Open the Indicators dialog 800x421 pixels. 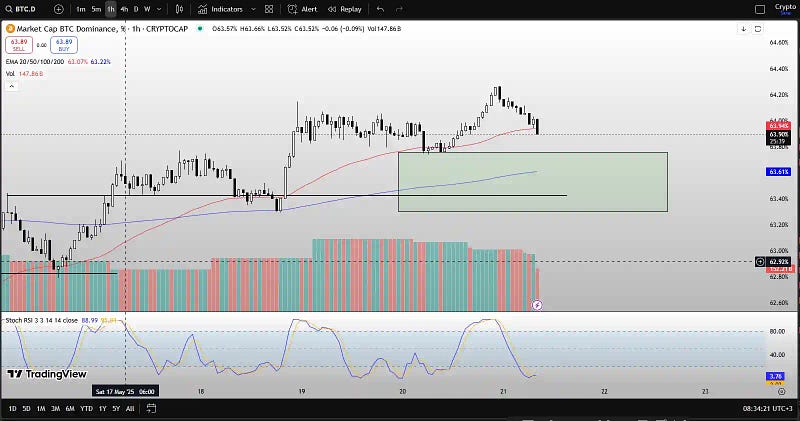pos(220,9)
